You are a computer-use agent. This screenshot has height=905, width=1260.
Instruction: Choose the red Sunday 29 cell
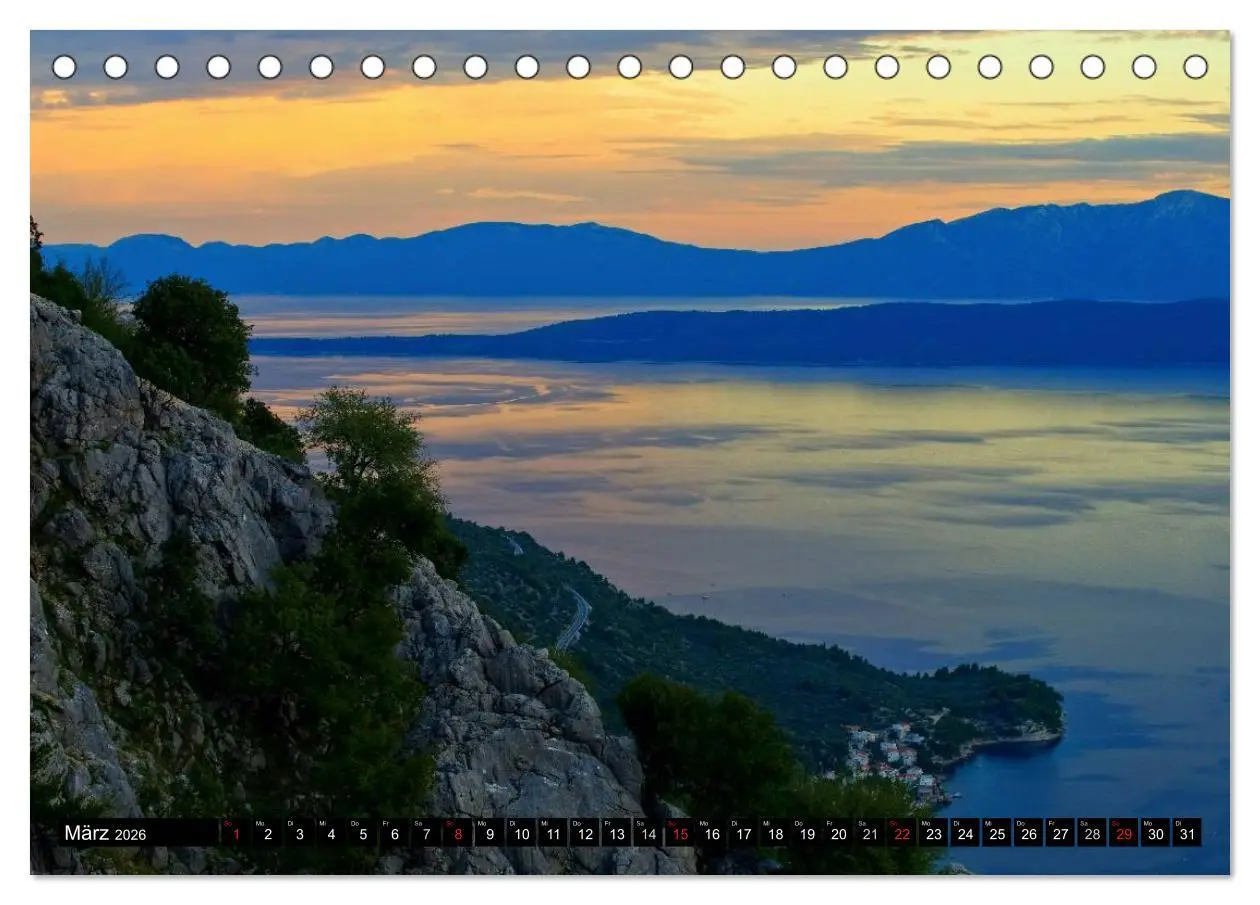tap(1122, 833)
